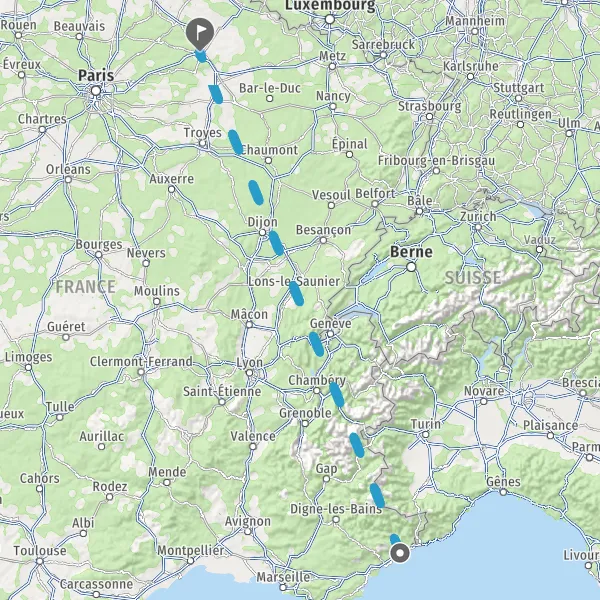Select the Paris city marker
Viewport: 600px width, 600px height.
[x=96, y=91]
